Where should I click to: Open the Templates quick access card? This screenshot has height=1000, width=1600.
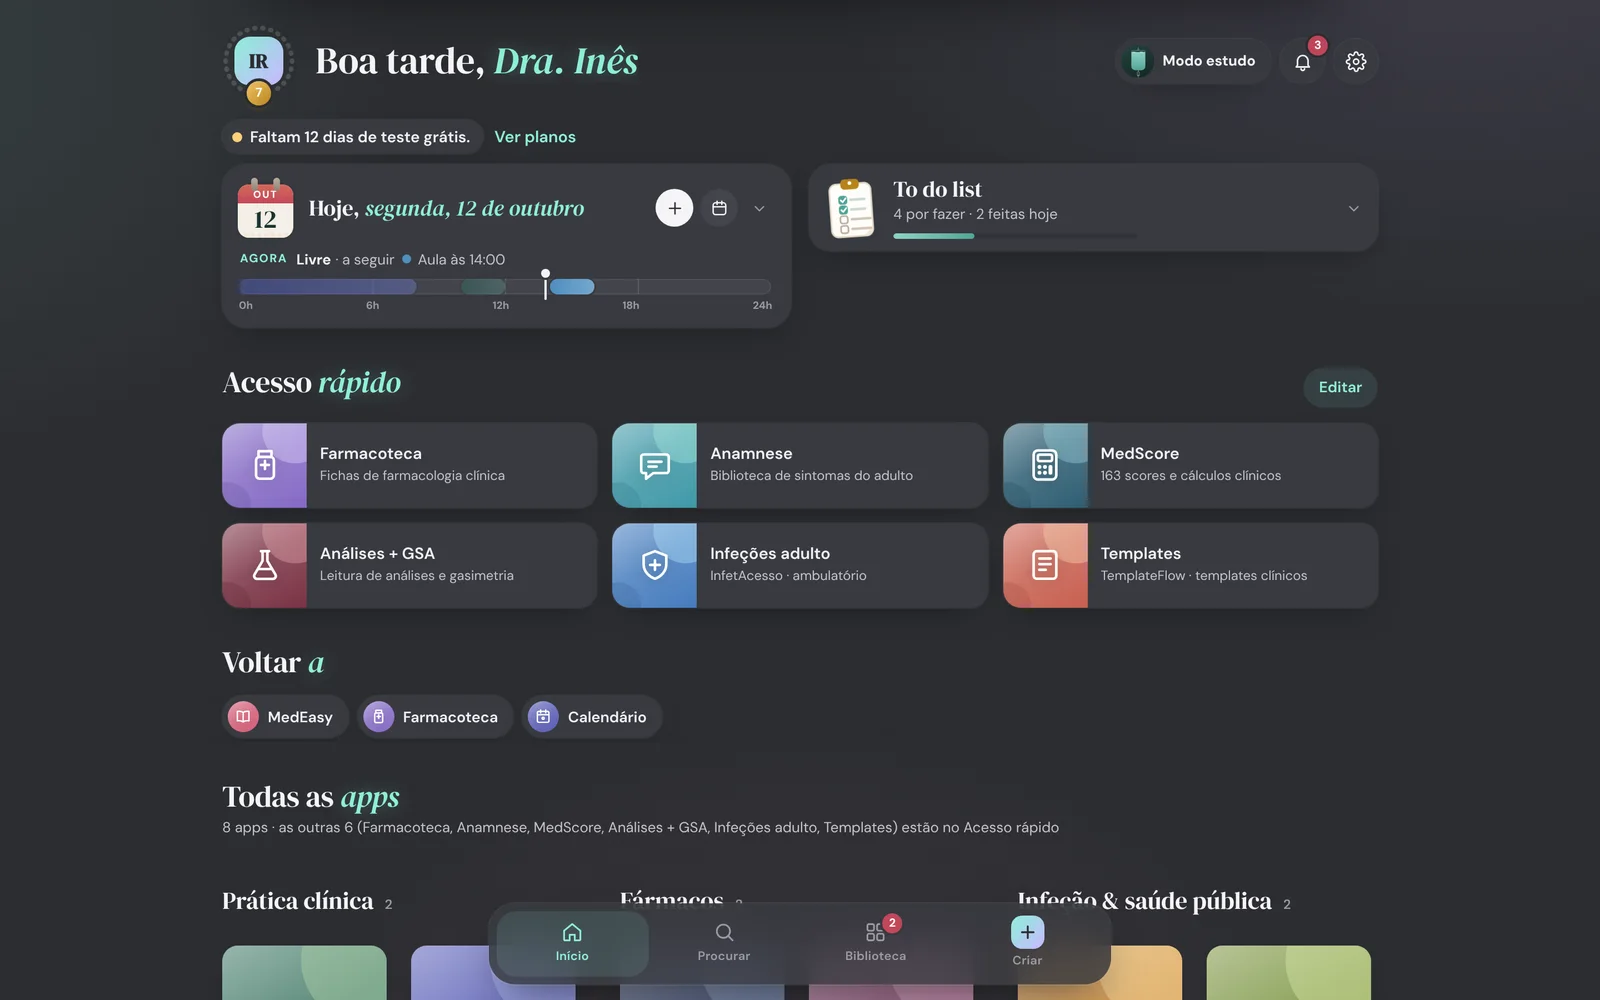pos(1190,565)
